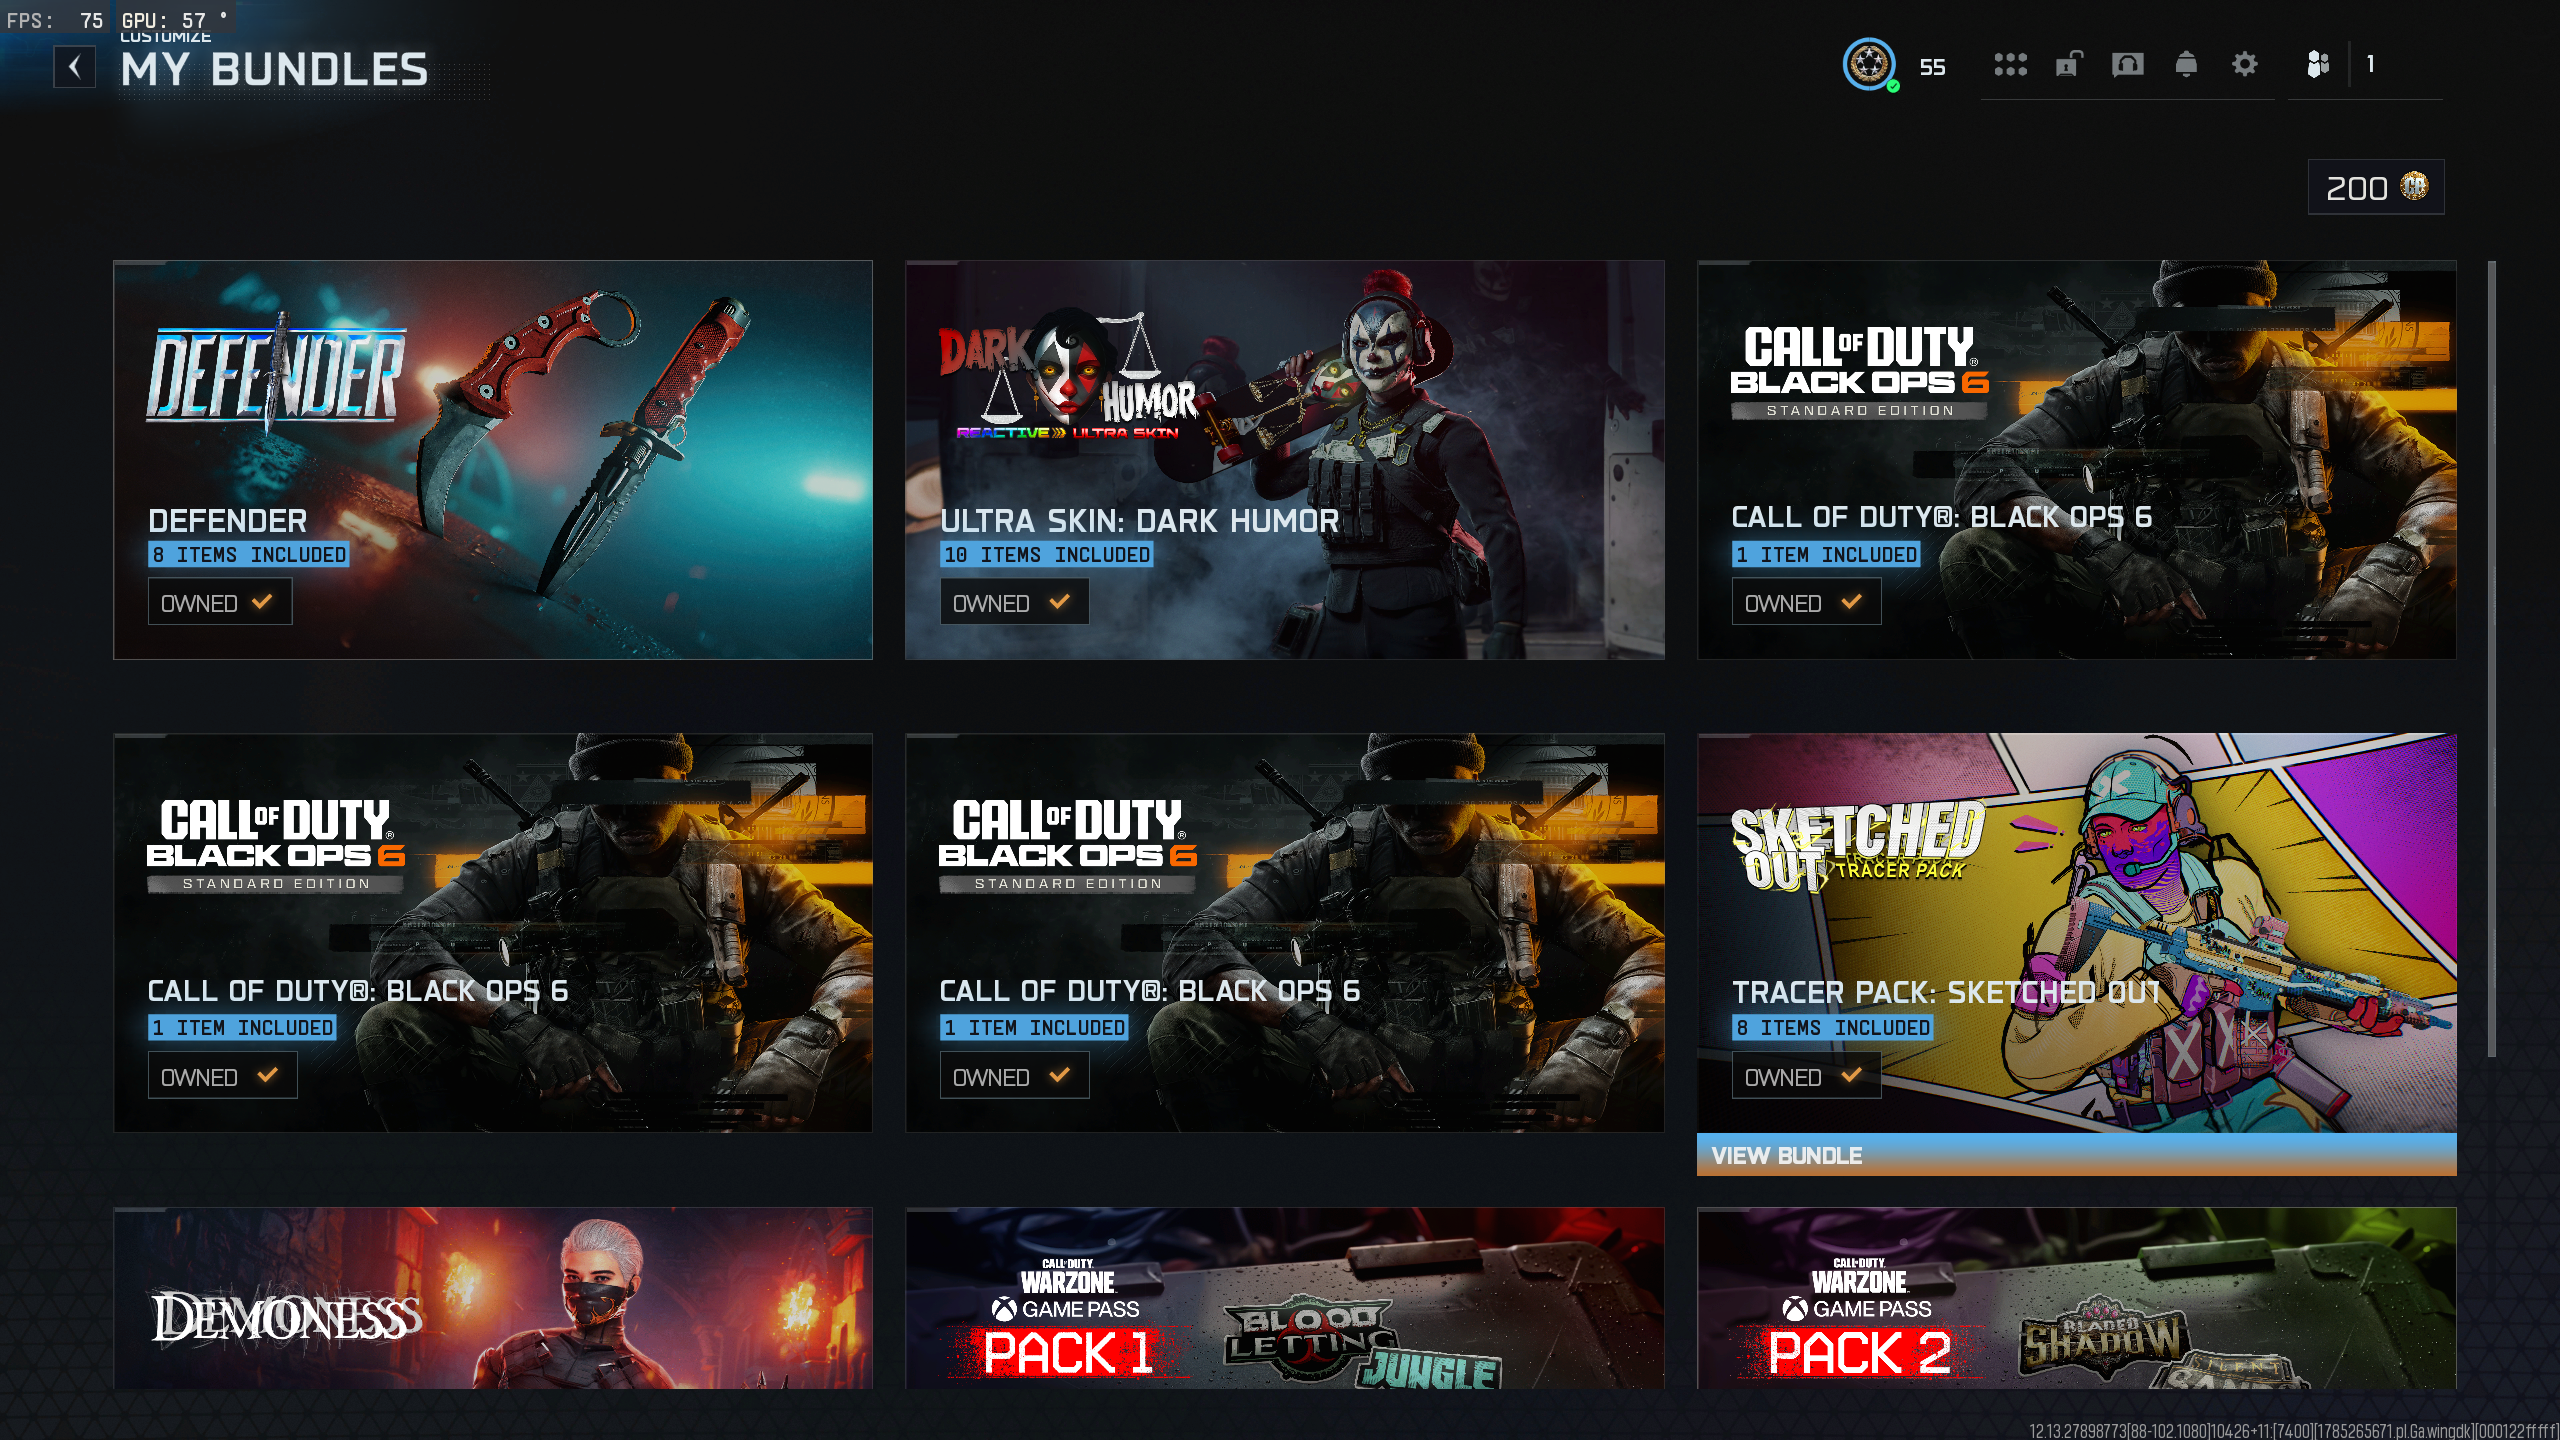The height and width of the screenshot is (1440, 2560).
Task: Click the FPS counter readout
Action: 55,20
